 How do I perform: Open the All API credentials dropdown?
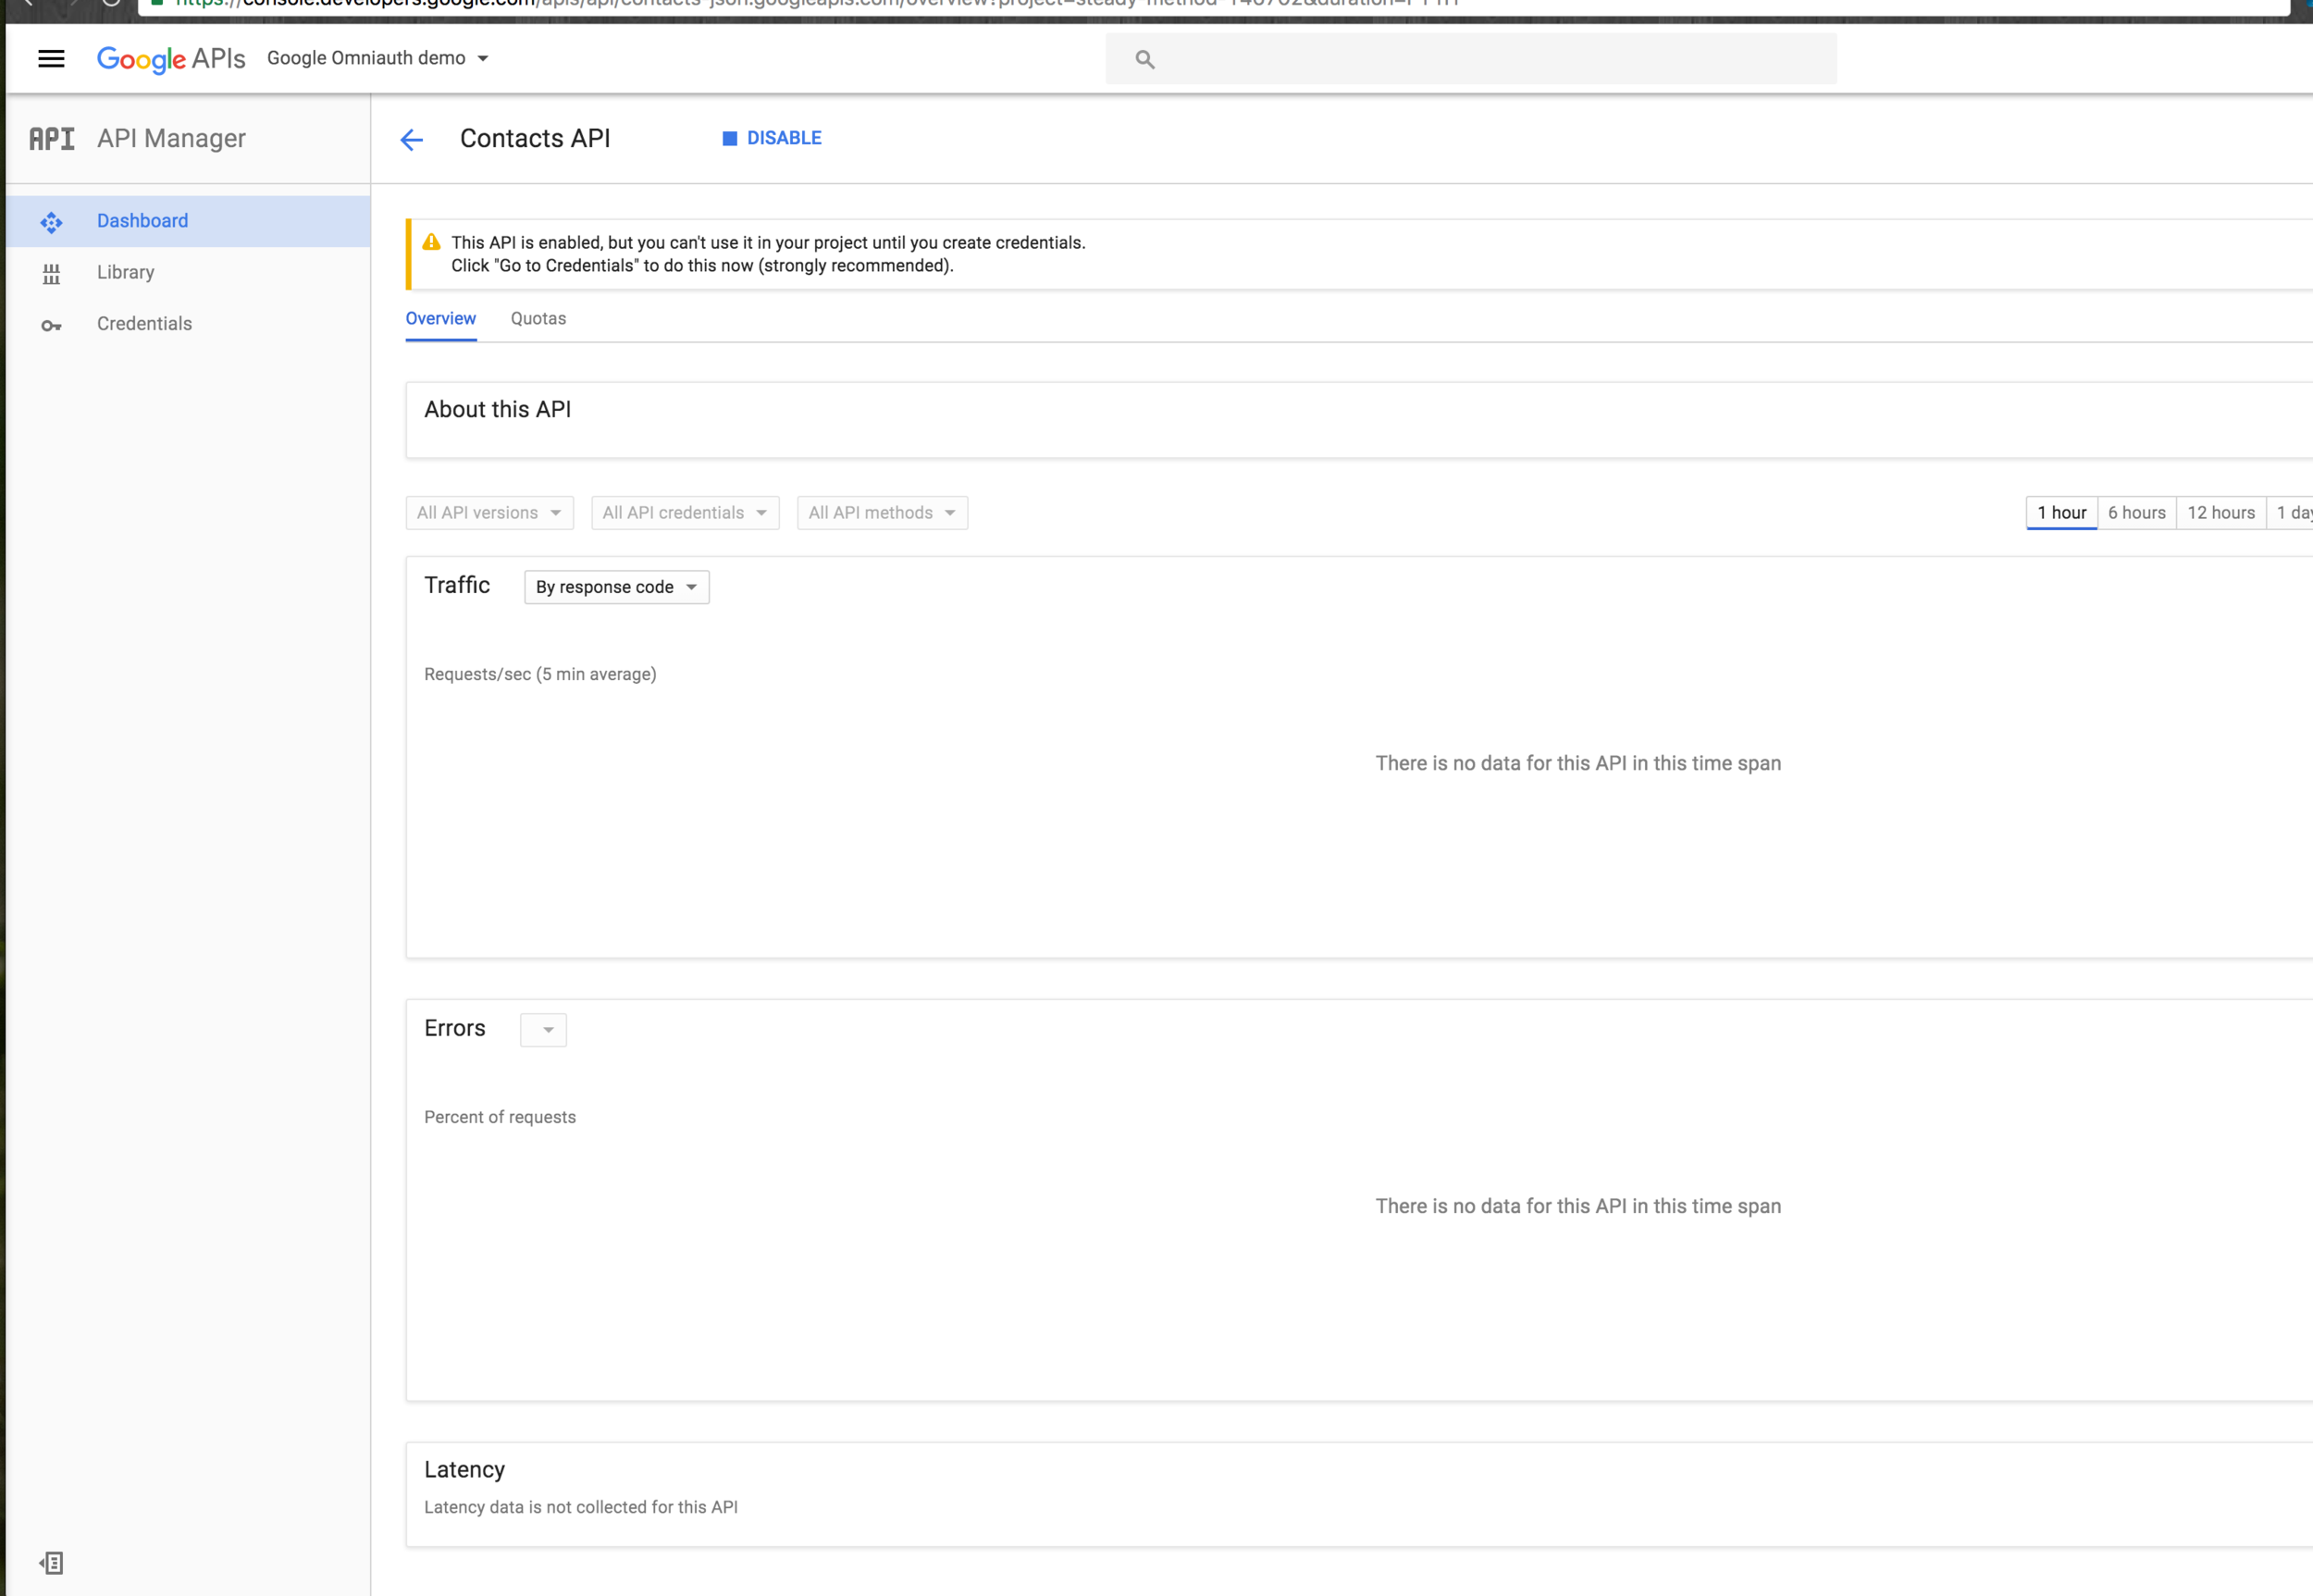(685, 513)
